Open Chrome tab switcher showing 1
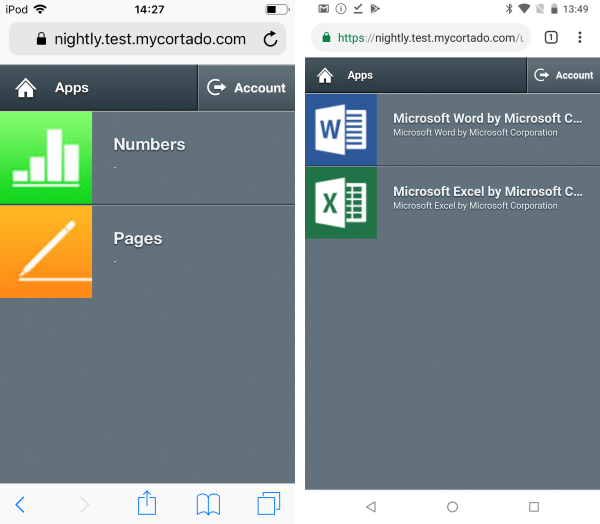 pos(551,37)
